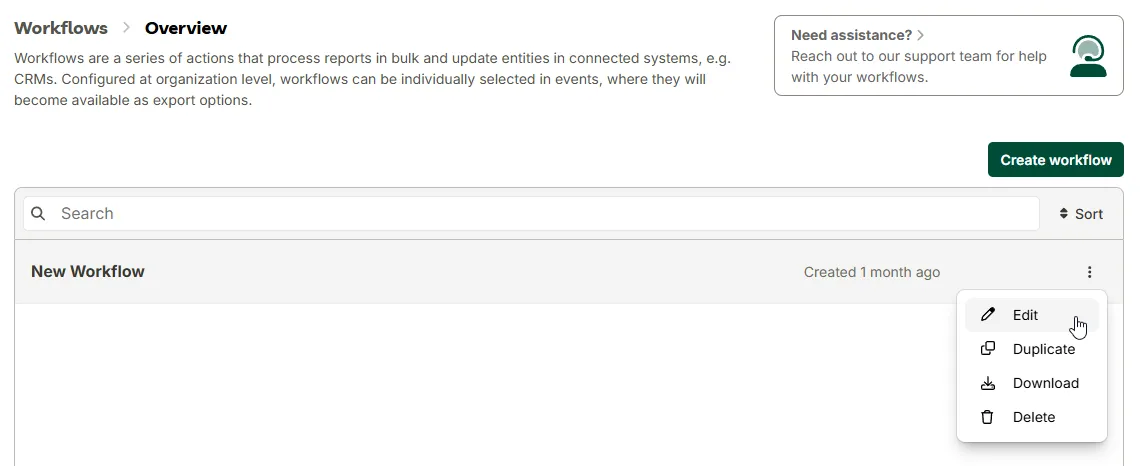
Task: Choose Download in the workflow menu
Action: click(x=1031, y=384)
